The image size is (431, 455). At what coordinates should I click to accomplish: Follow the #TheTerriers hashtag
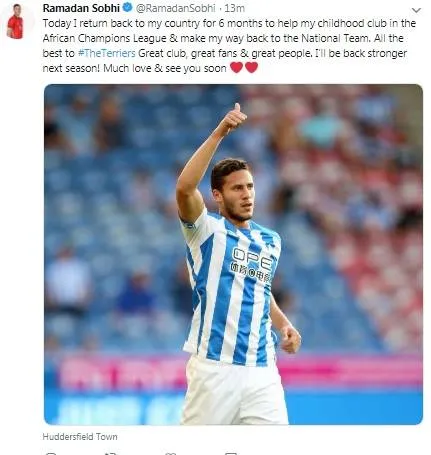[107, 53]
